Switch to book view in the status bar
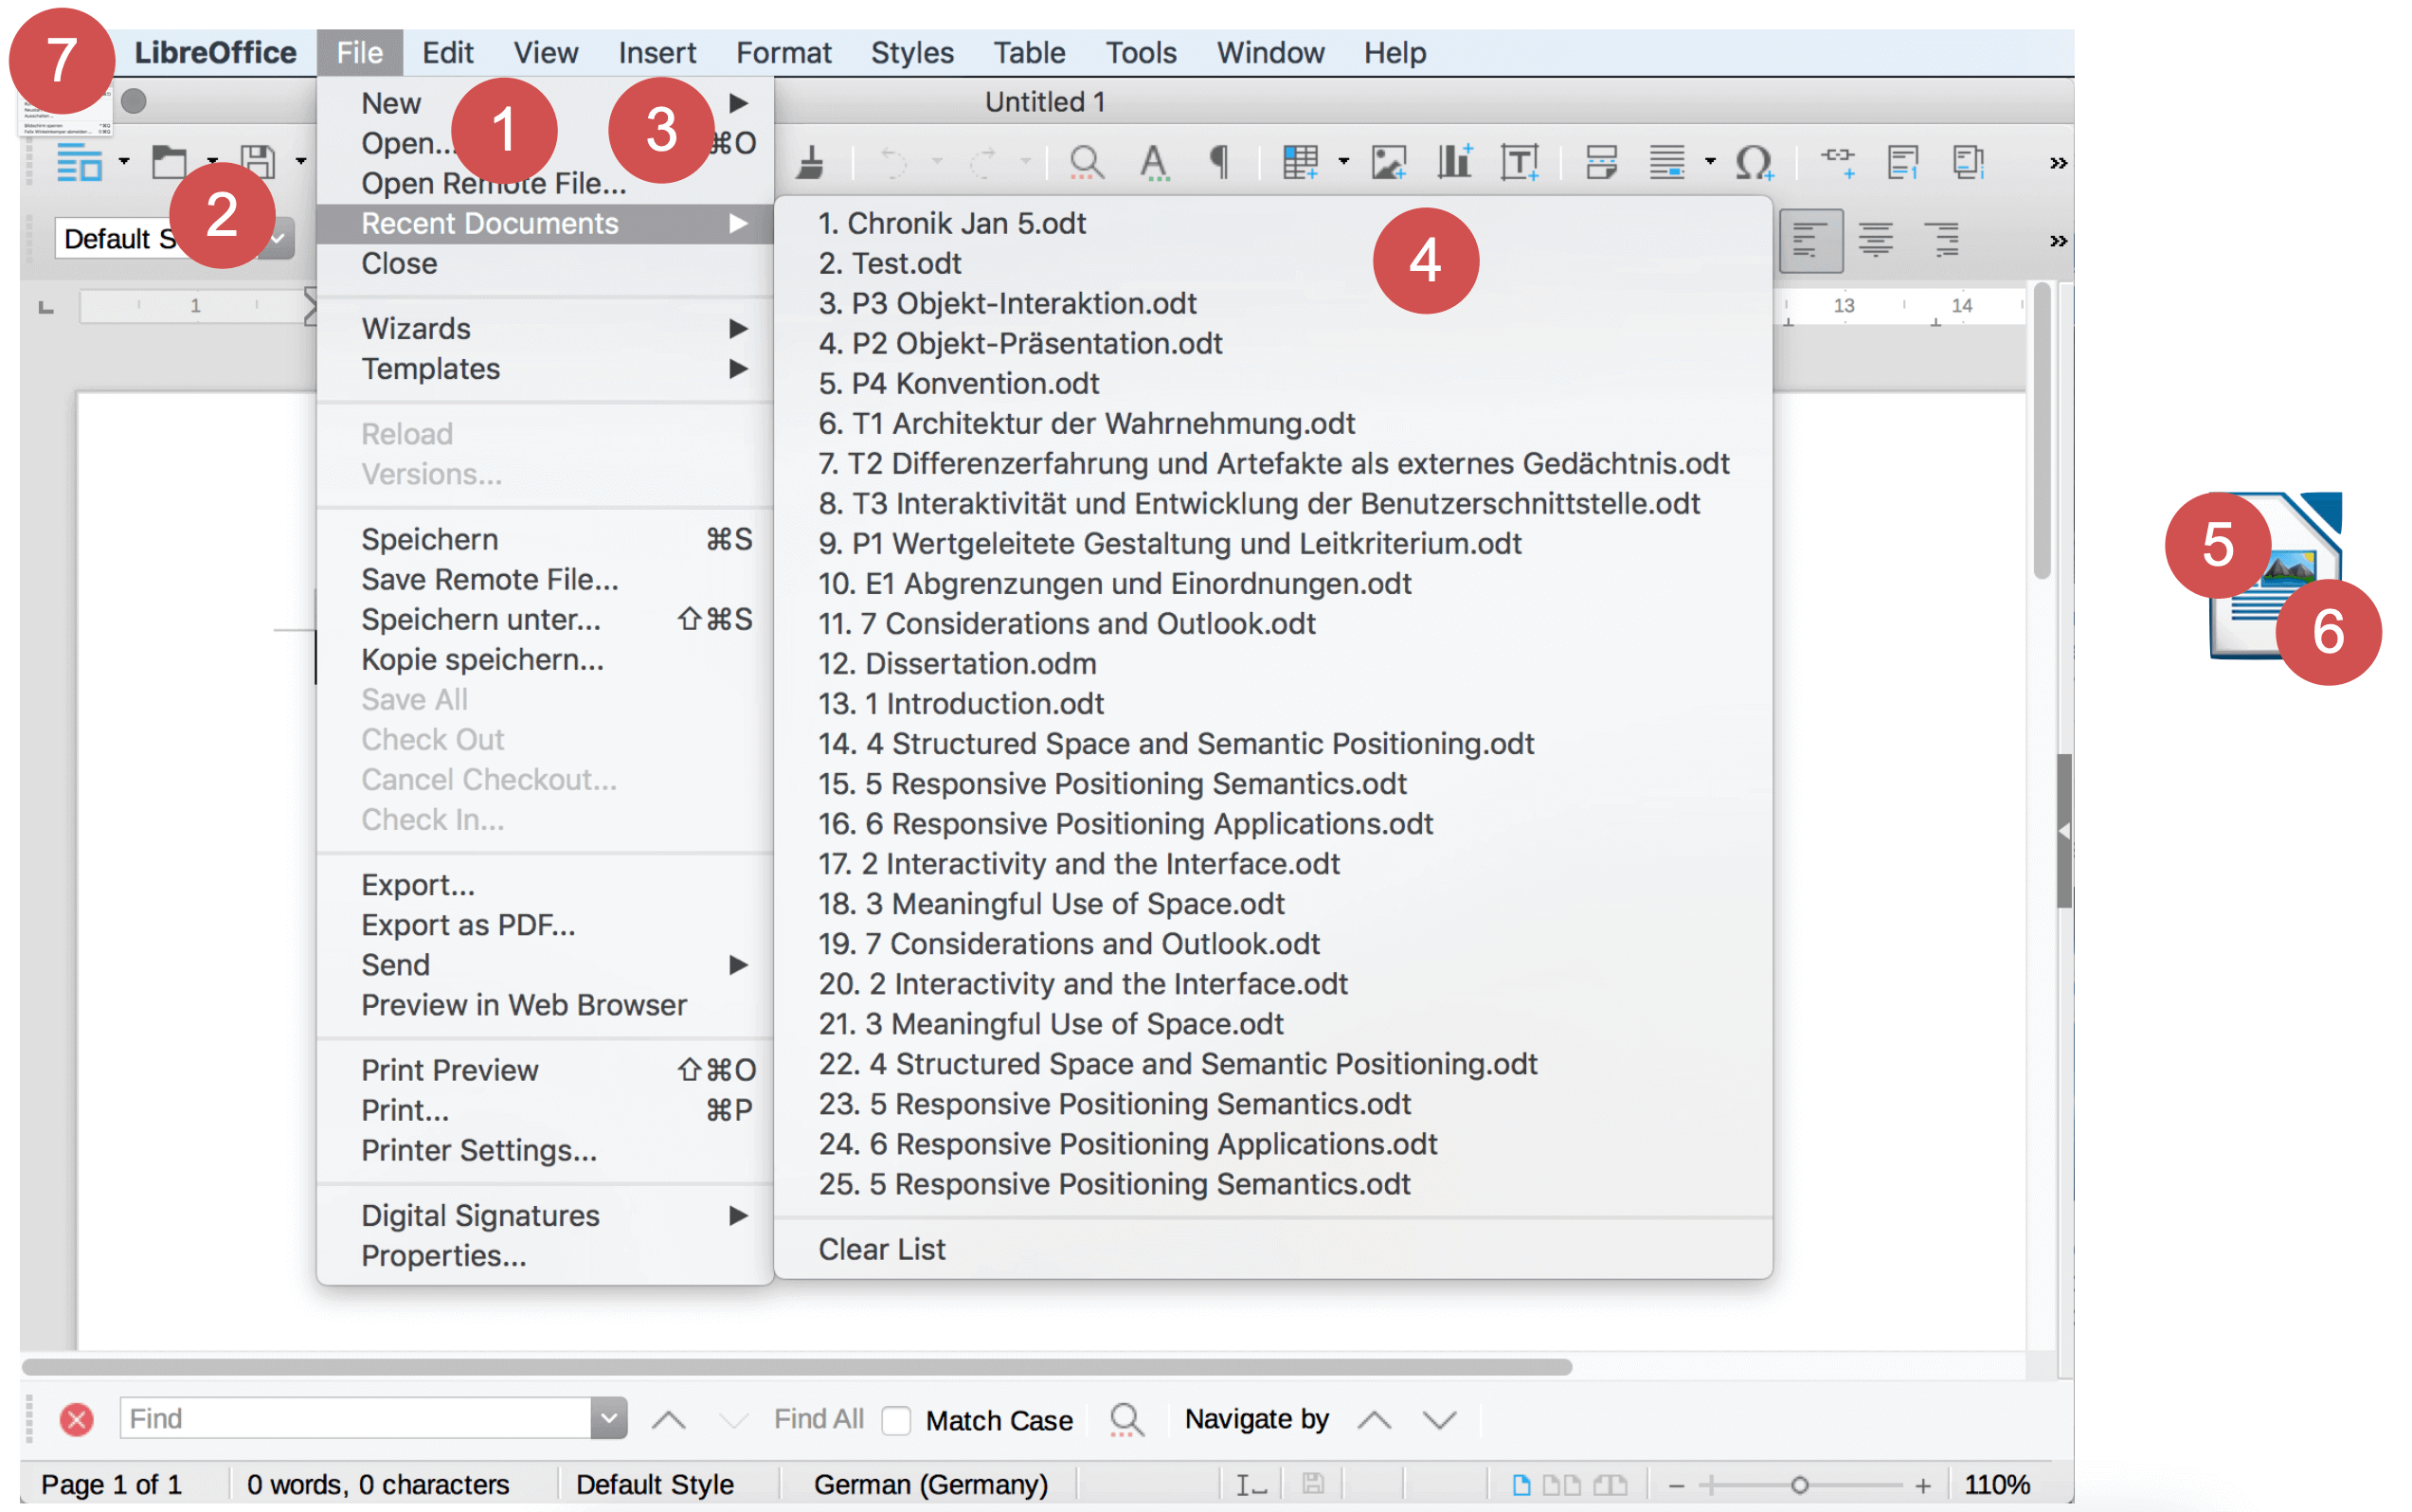The image size is (2412, 1512). click(1610, 1484)
